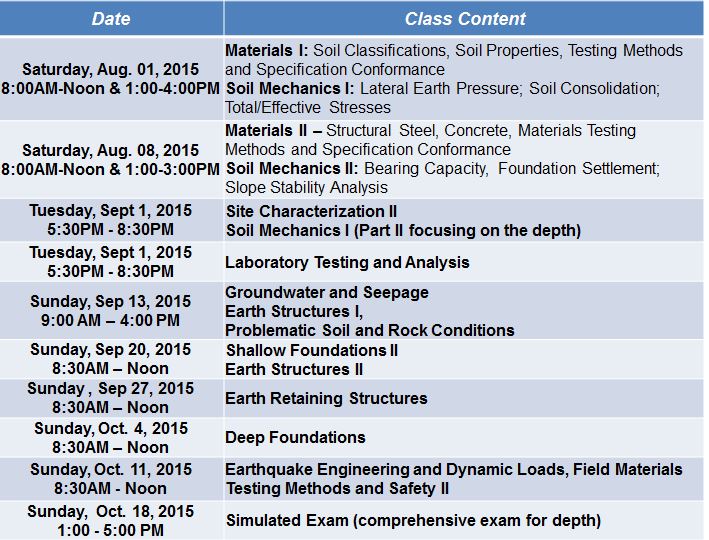
Task: Select the Sunday, Sep 27, 2015 date cell
Action: pos(111,398)
